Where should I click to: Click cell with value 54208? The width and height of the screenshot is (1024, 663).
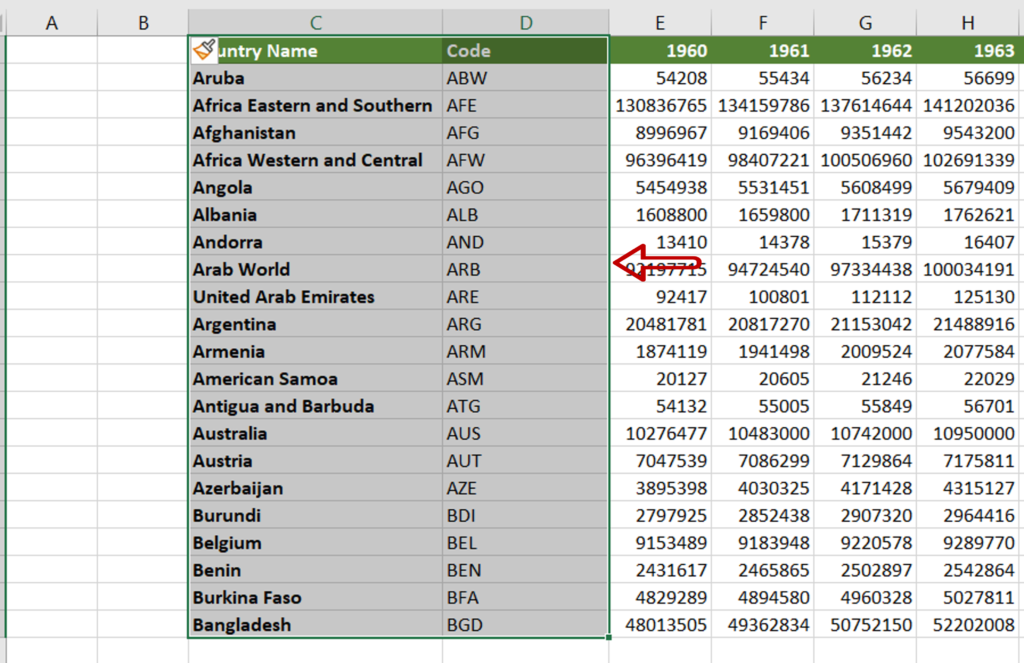pos(660,78)
